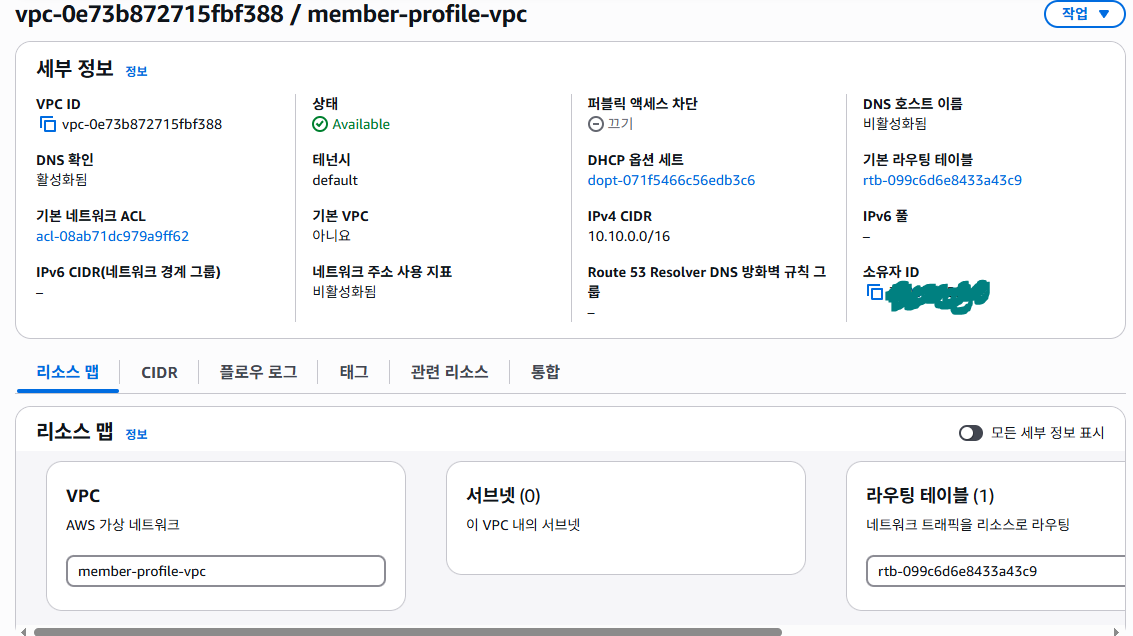Click the 정보 link next to 세부 정보

[x=136, y=72]
